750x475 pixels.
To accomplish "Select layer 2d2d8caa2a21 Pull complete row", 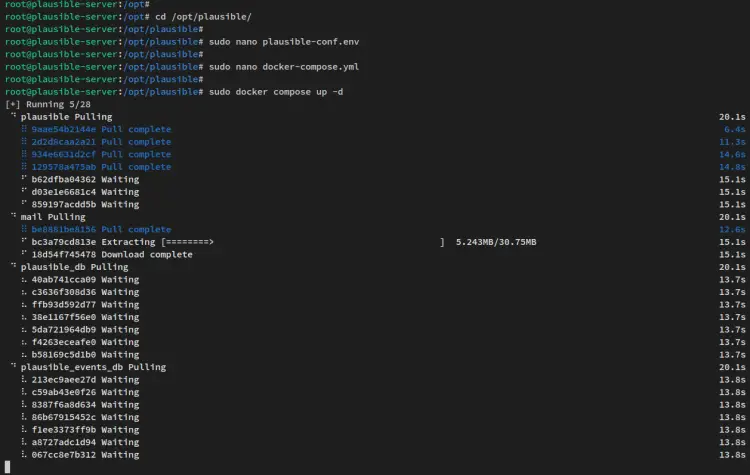I will (x=101, y=142).
